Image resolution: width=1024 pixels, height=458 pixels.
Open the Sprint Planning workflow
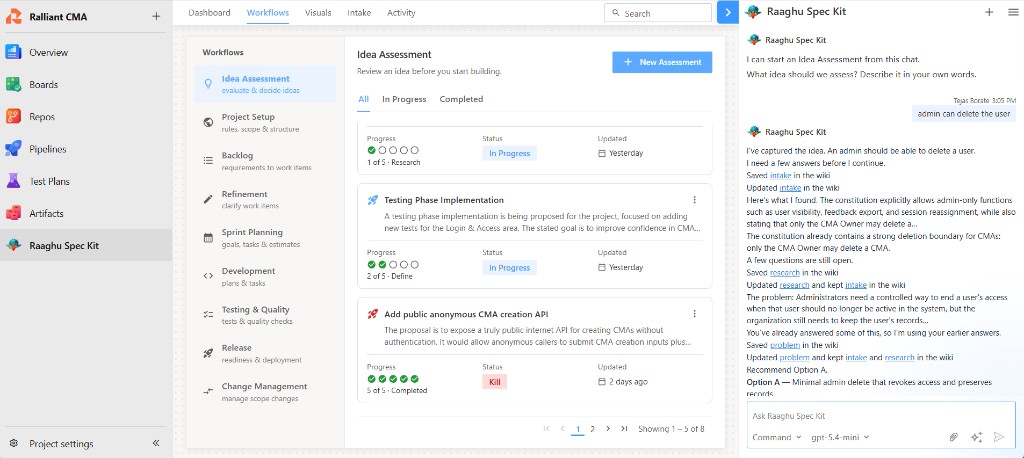click(x=265, y=238)
